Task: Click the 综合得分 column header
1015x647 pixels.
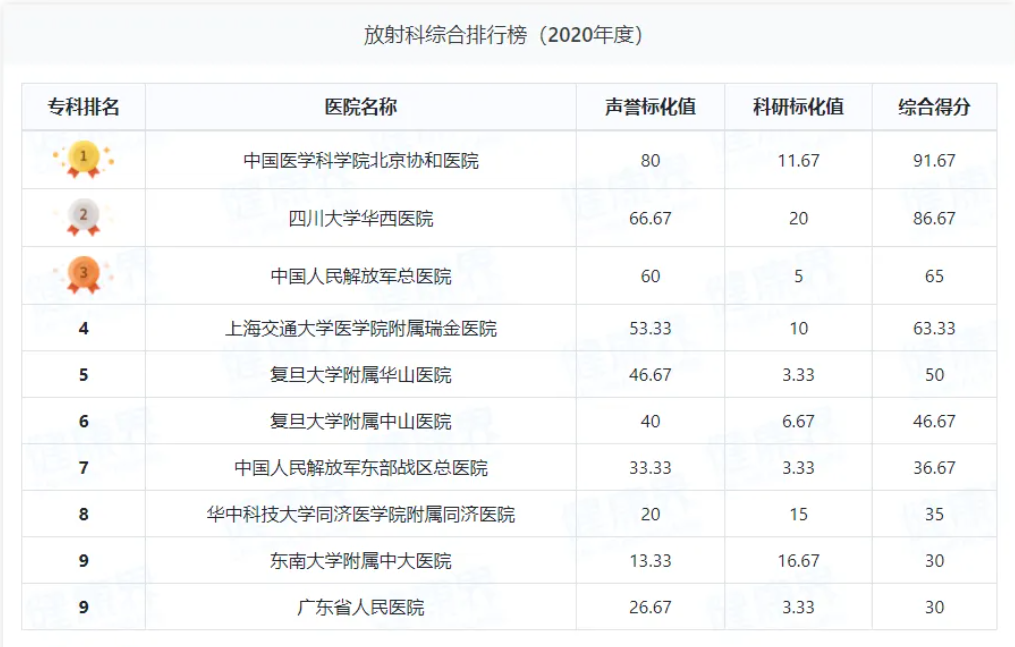Action: pos(934,107)
